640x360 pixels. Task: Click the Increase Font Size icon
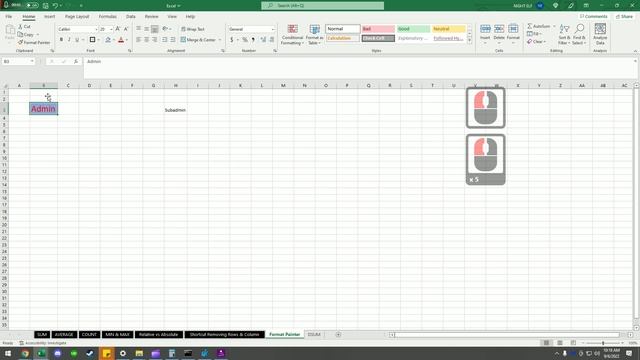118,29
